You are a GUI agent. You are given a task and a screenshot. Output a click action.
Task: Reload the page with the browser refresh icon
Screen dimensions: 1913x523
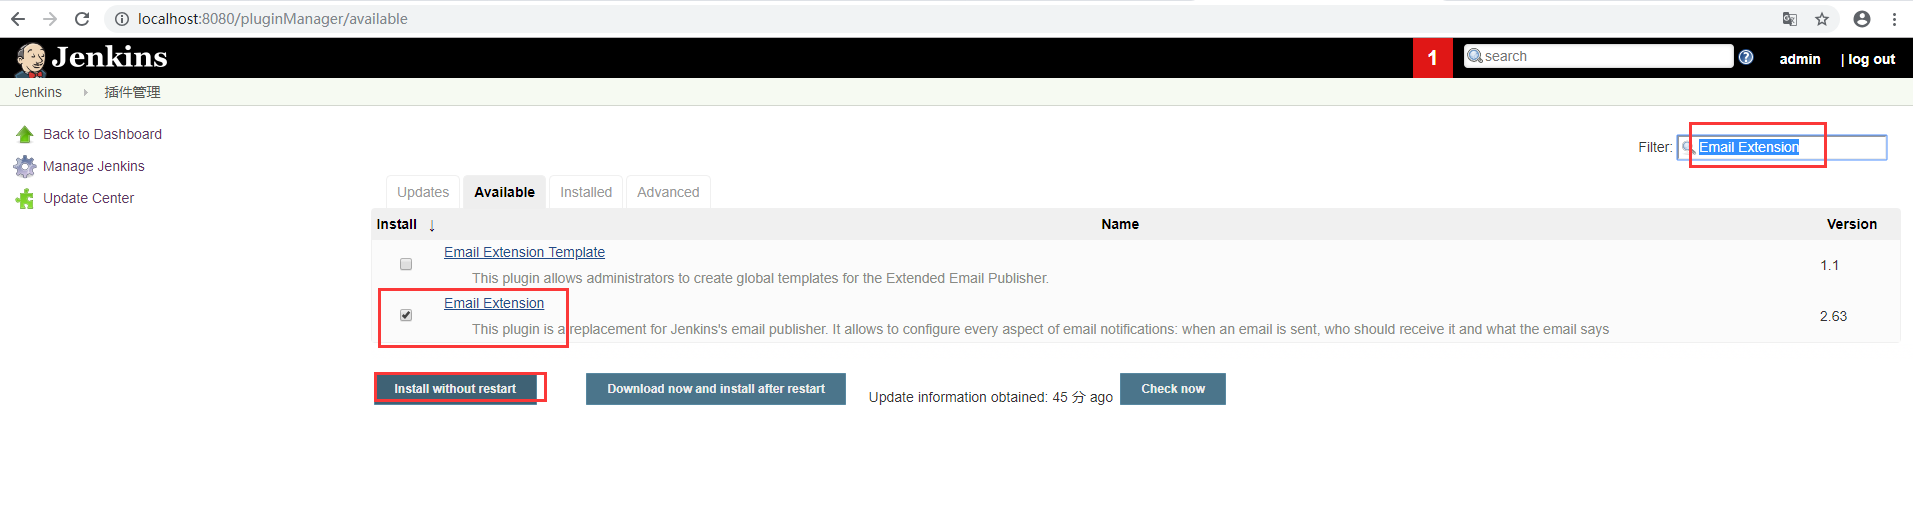tap(82, 19)
